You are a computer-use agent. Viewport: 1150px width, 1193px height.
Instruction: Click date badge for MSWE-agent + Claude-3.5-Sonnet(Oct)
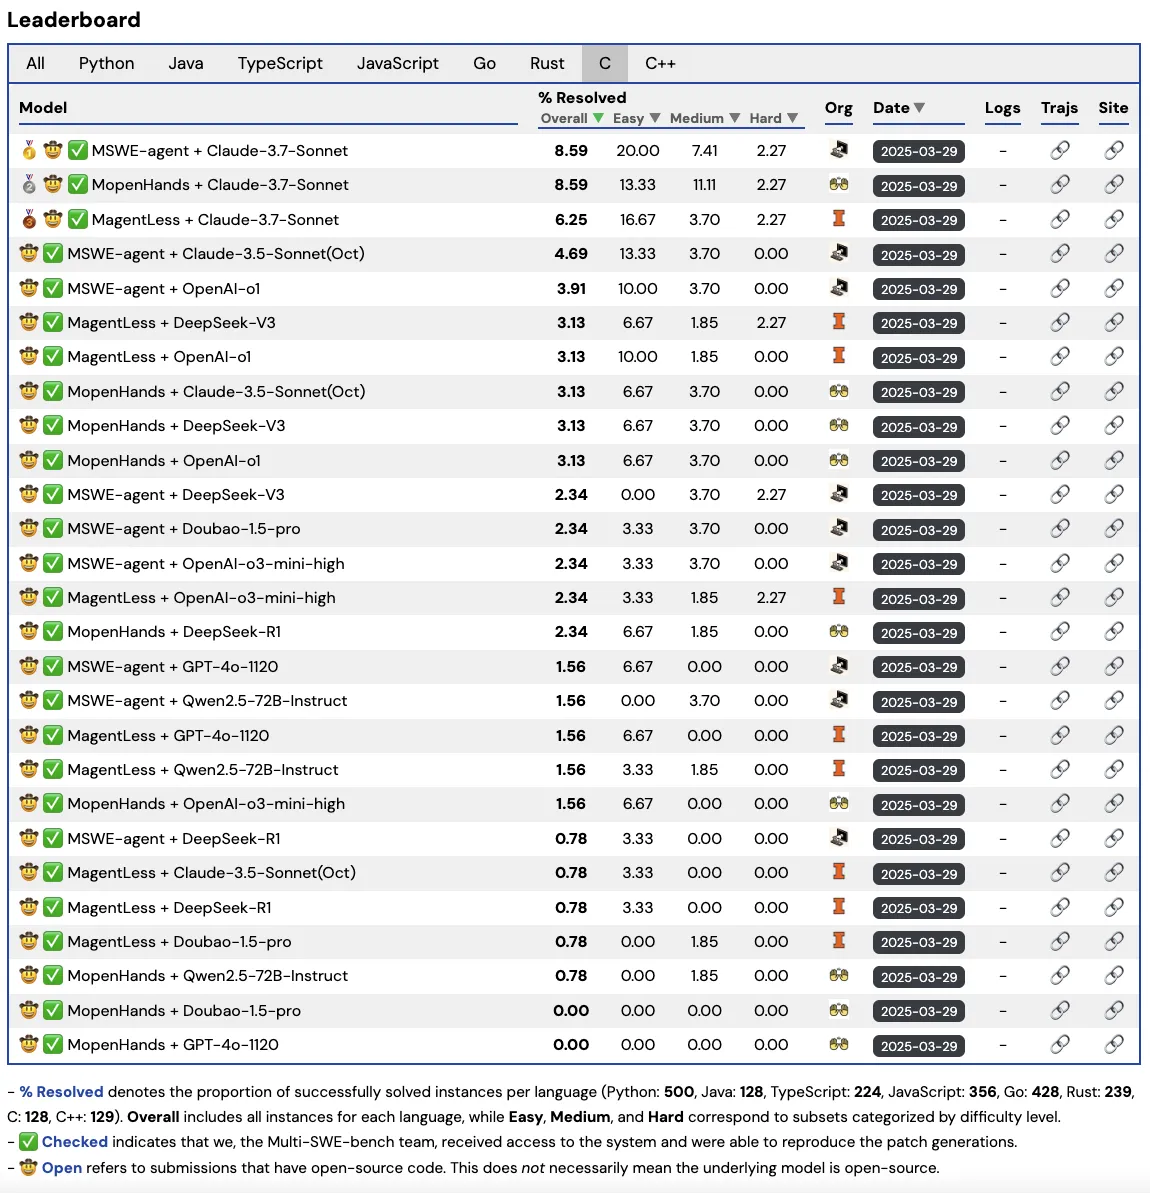[919, 255]
